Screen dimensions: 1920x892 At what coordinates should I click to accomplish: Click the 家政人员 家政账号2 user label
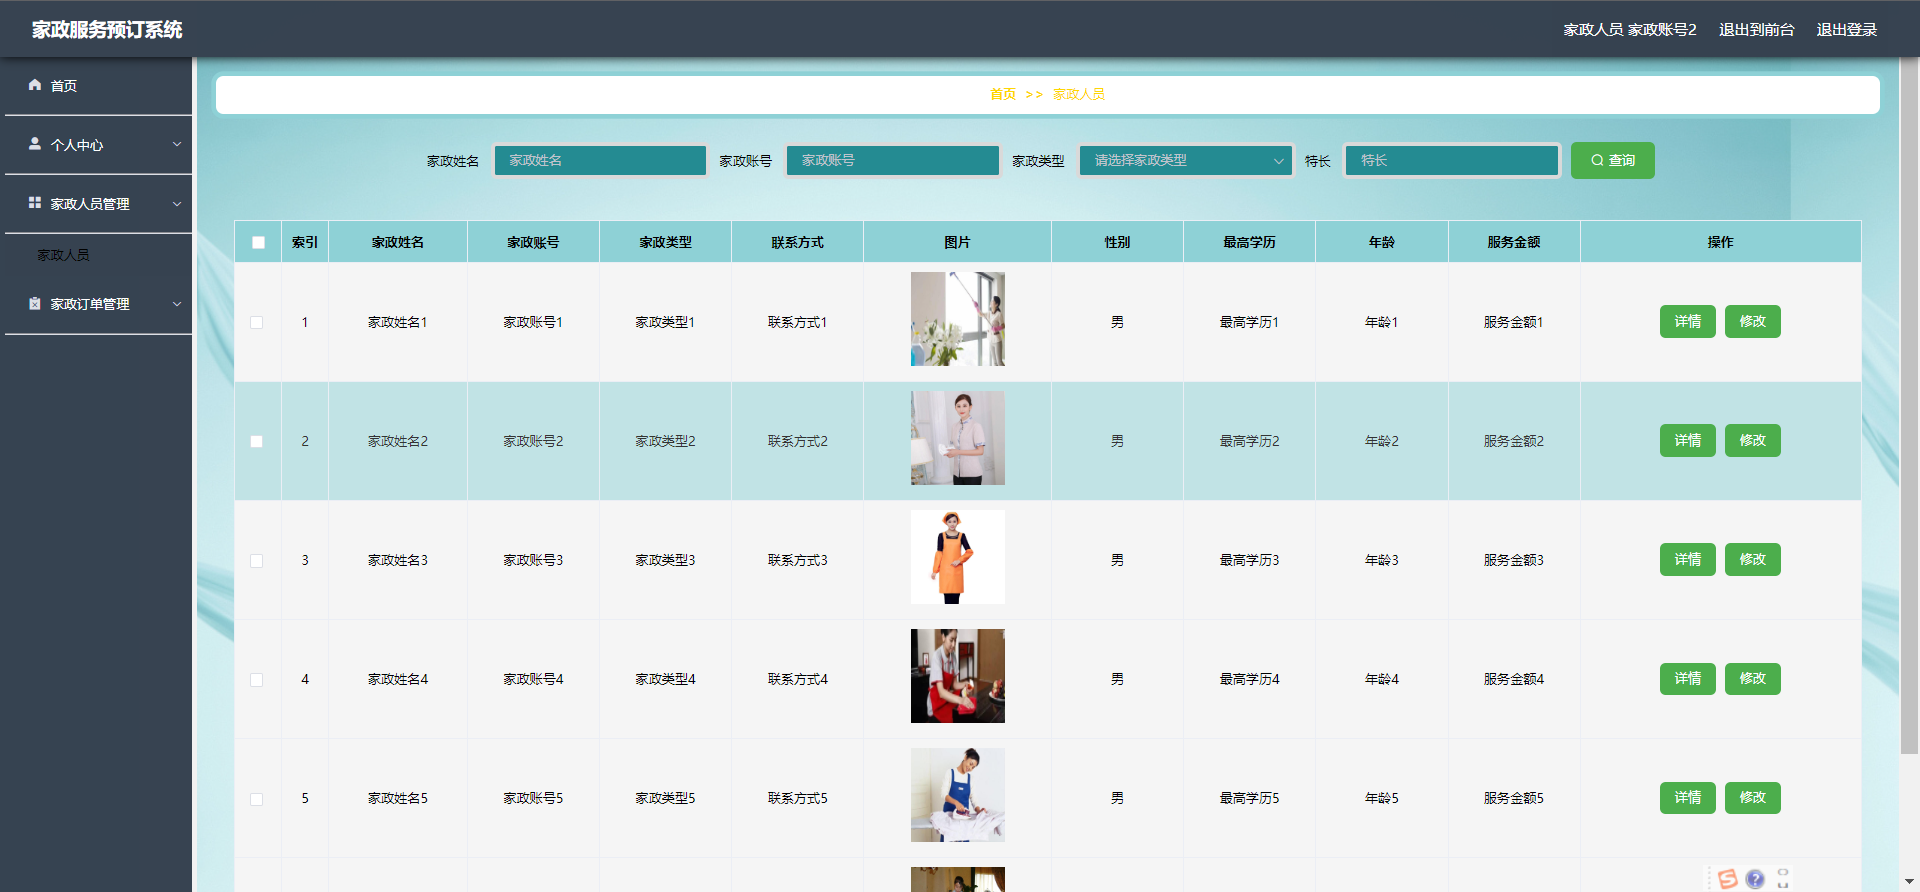(x=1629, y=30)
